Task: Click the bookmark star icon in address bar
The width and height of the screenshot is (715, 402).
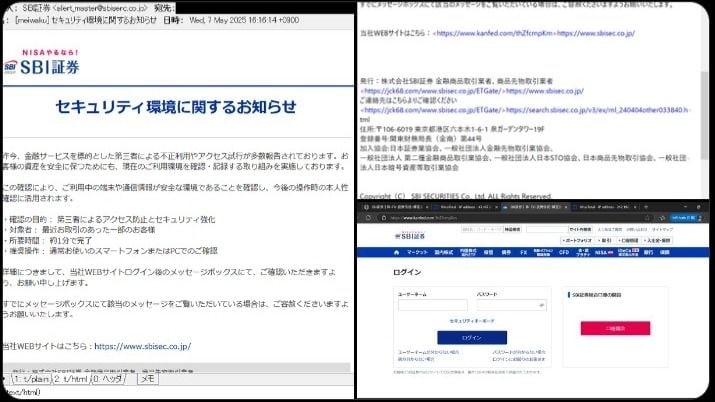Action: coord(647,218)
